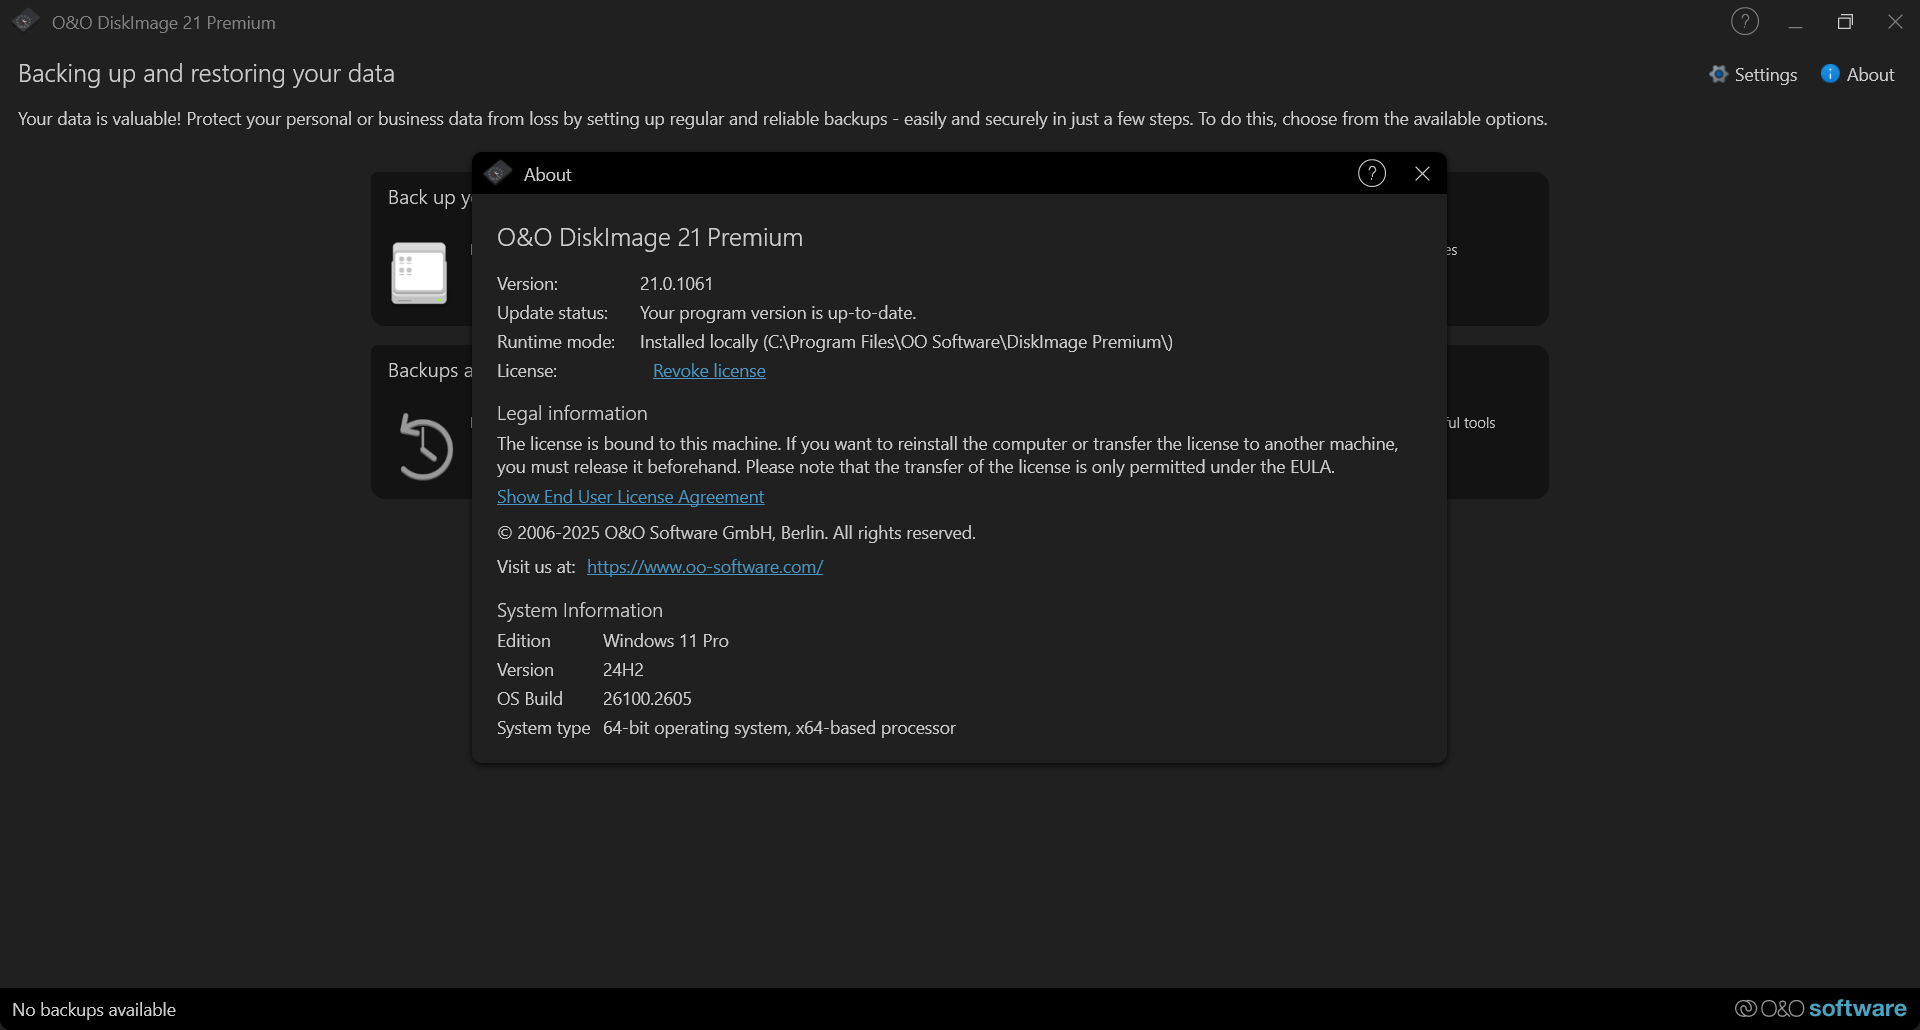Viewport: 1920px width, 1030px height.
Task: Click the copyright notice text
Action: pyautogui.click(x=736, y=533)
